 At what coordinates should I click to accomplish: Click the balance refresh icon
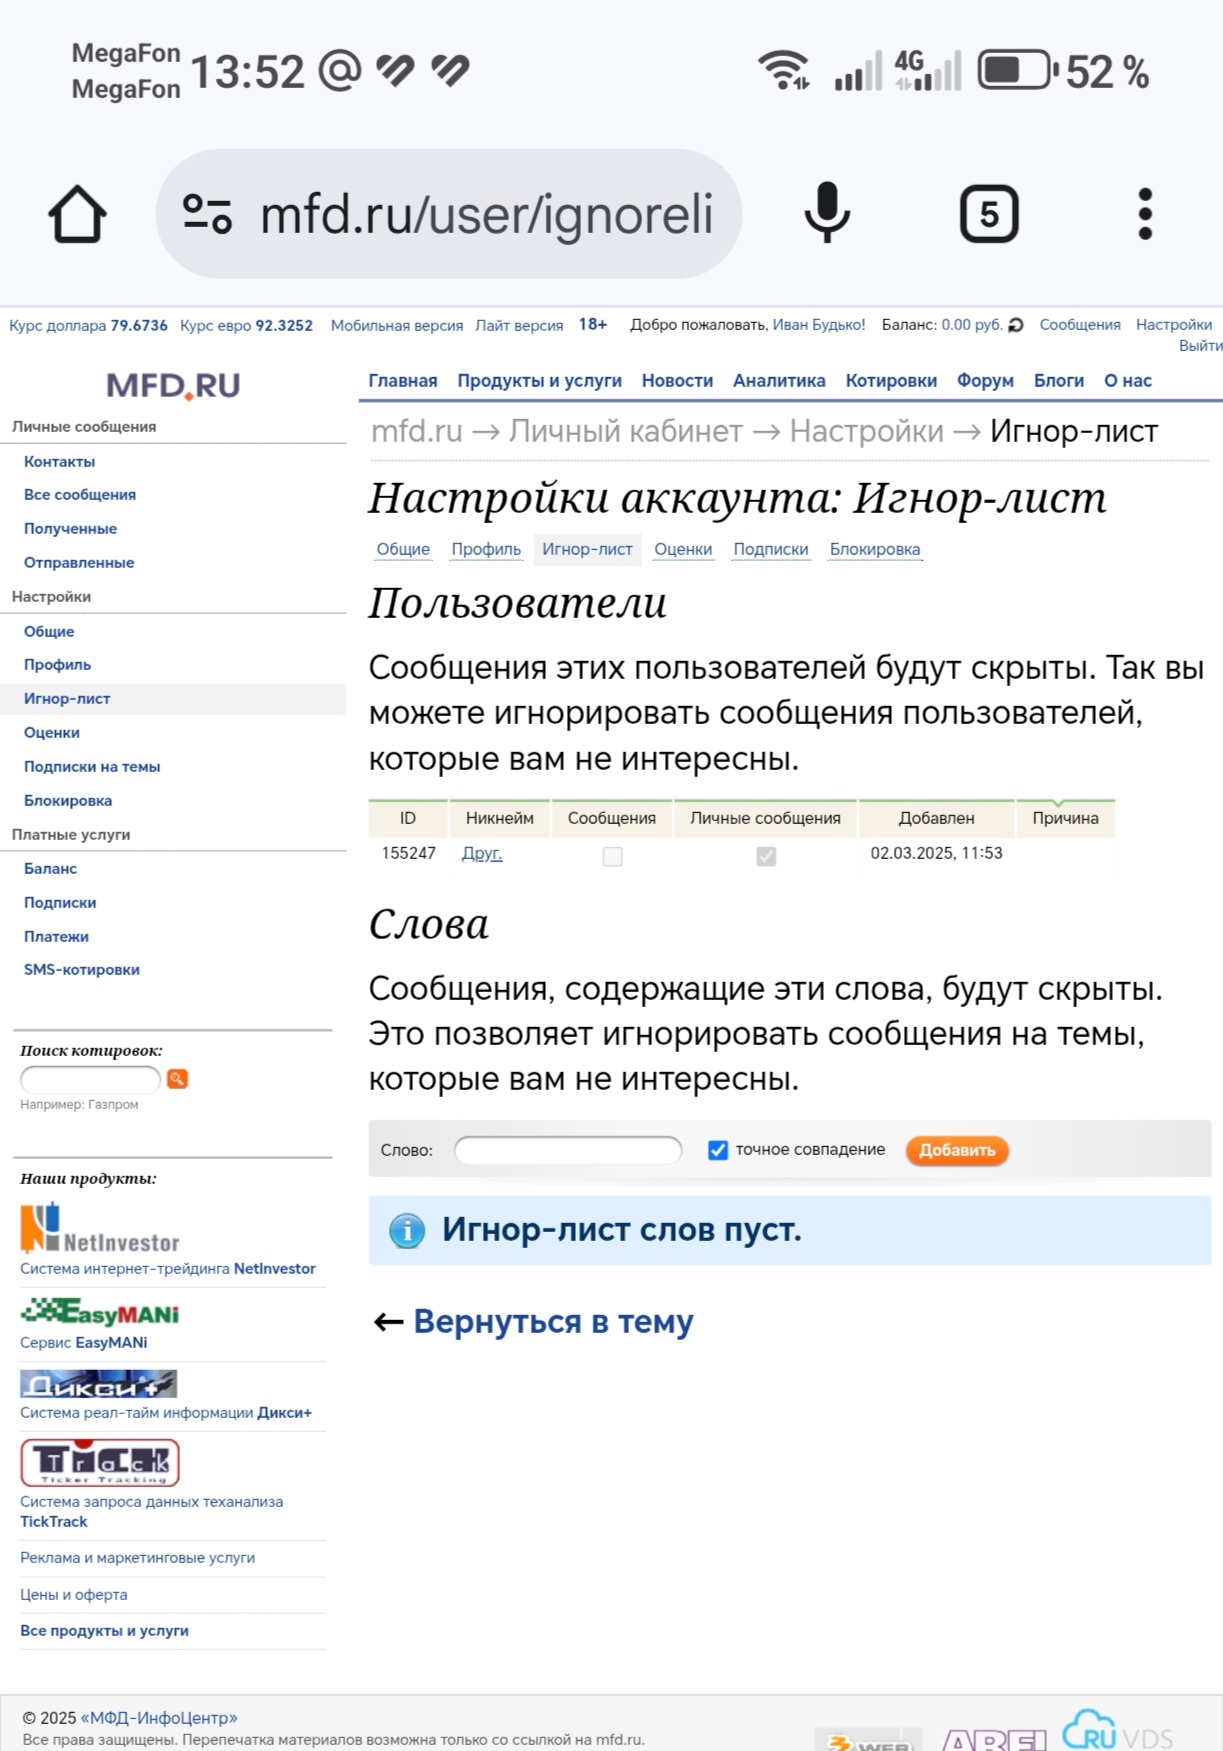pyautogui.click(x=1016, y=325)
